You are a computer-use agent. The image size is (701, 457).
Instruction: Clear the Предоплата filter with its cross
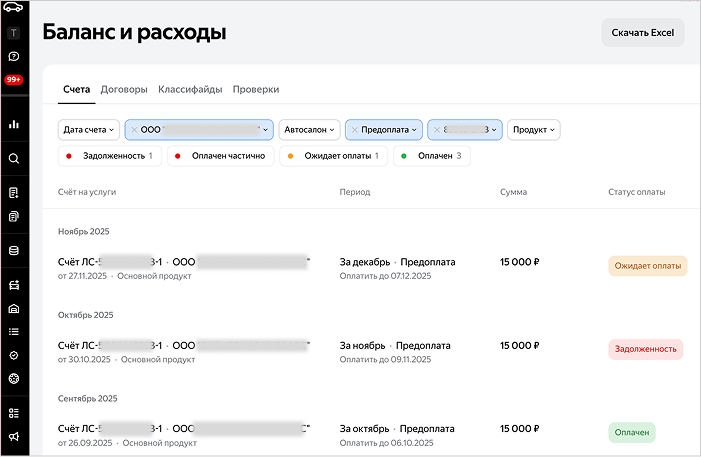pos(354,130)
